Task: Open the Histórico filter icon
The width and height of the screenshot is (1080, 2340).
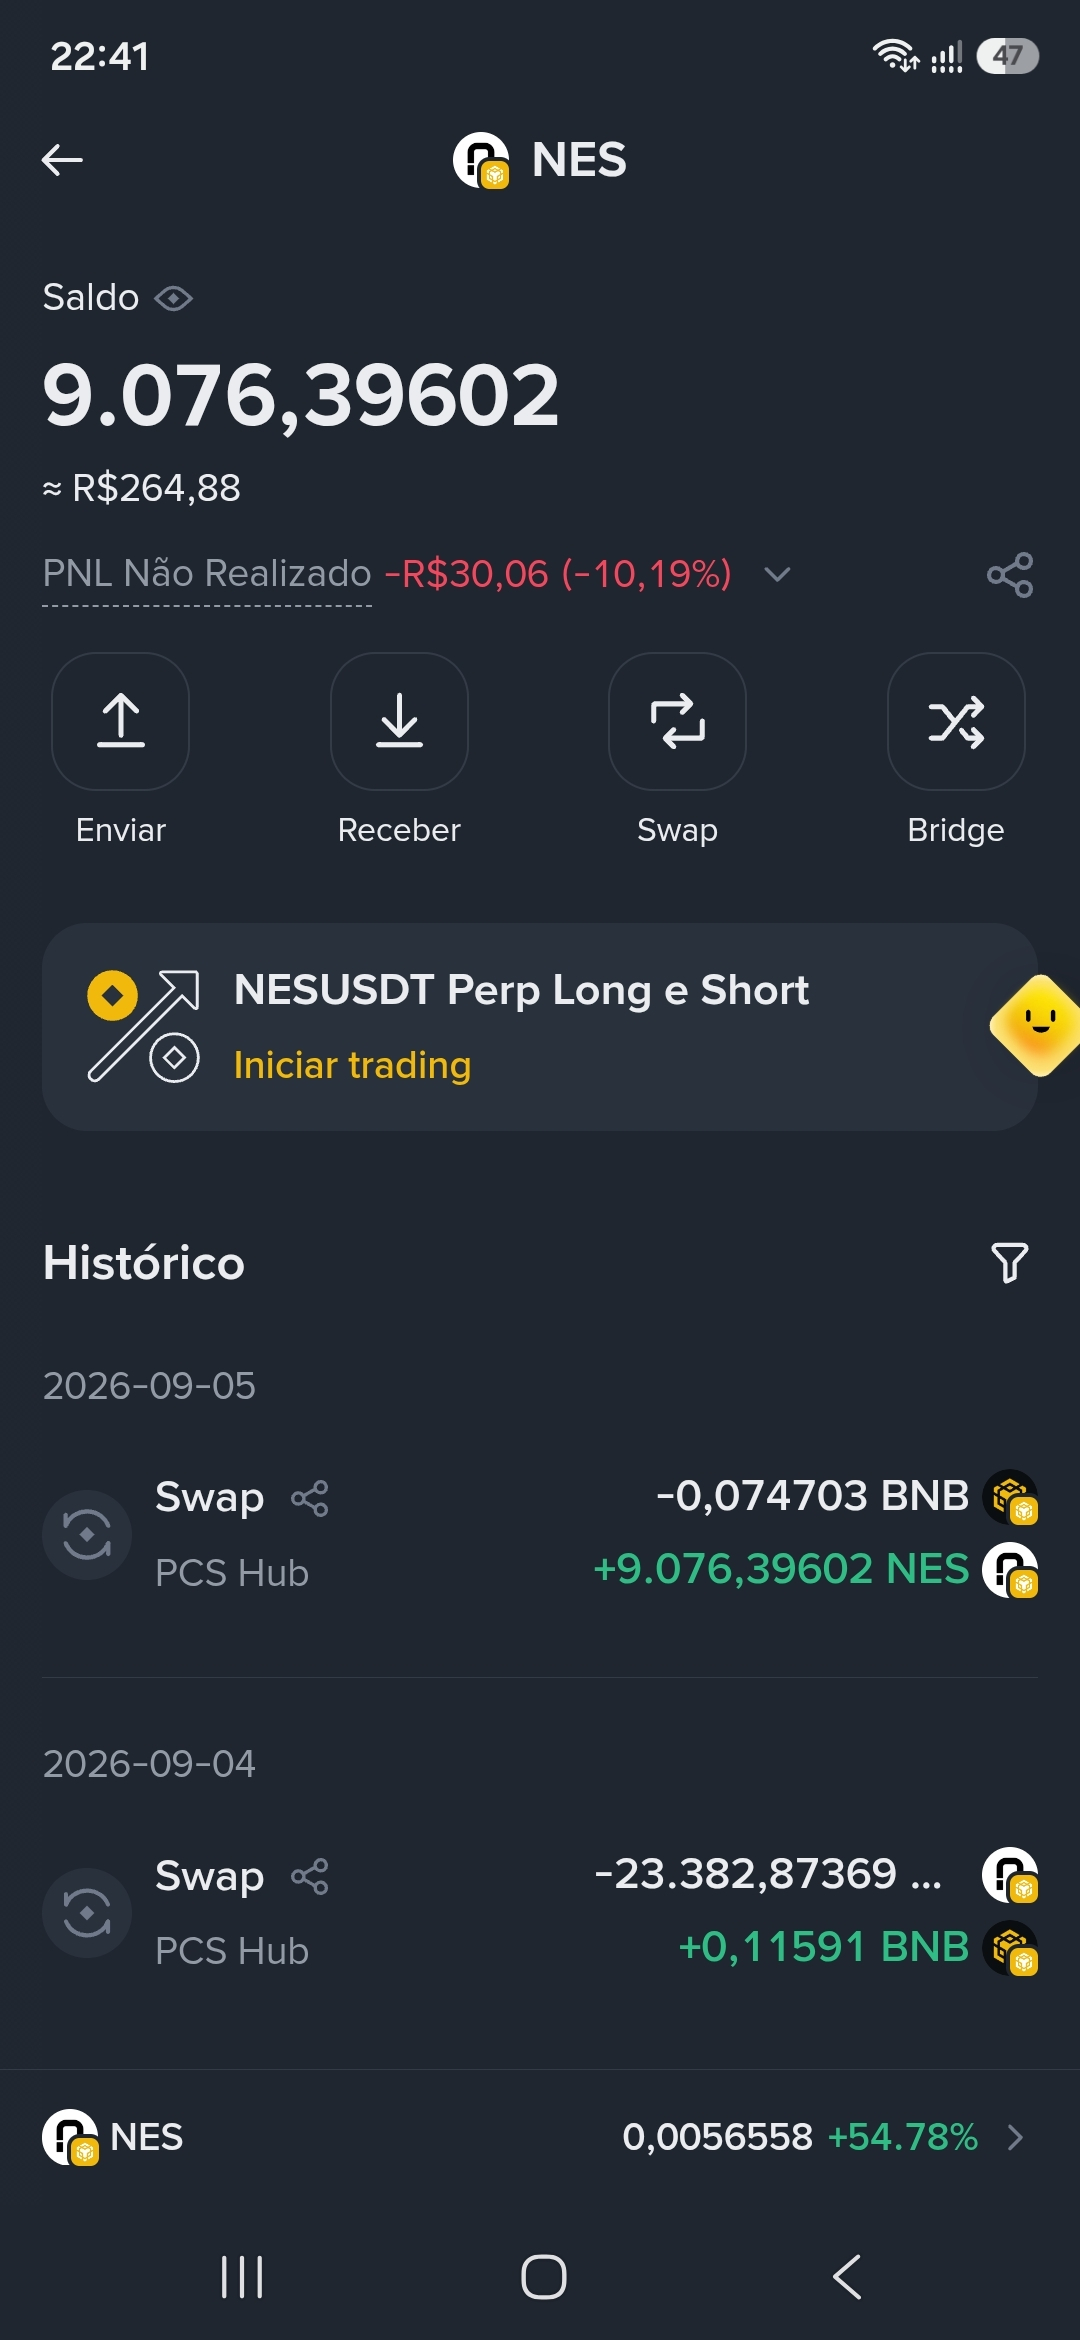Action: [1010, 1263]
